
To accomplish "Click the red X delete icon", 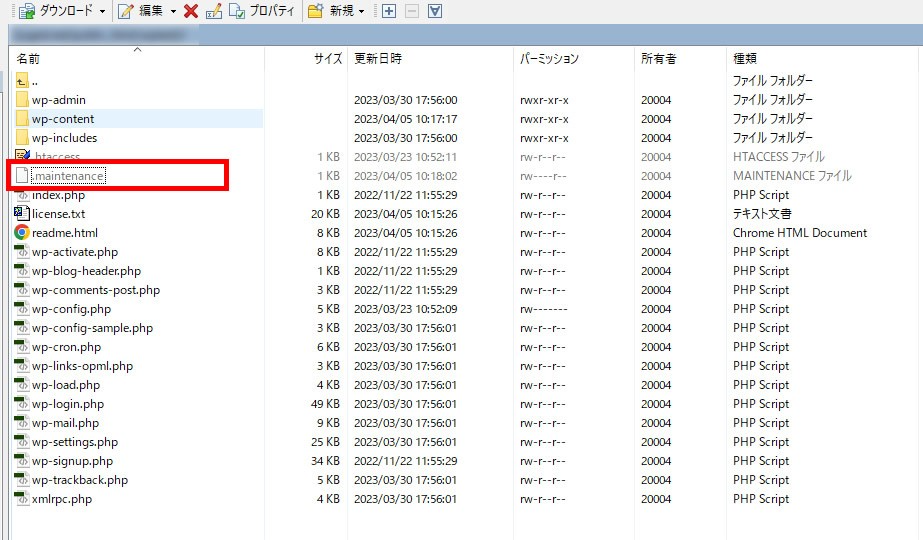I will (191, 11).
